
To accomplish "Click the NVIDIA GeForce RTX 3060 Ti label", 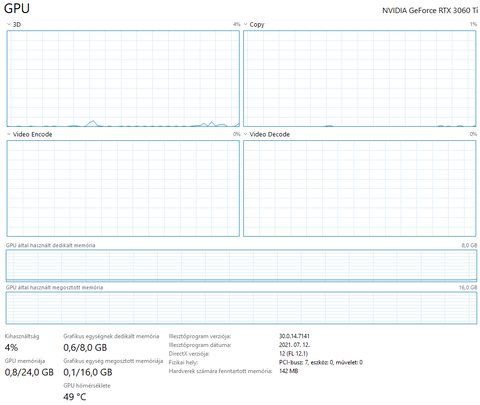I will (430, 11).
